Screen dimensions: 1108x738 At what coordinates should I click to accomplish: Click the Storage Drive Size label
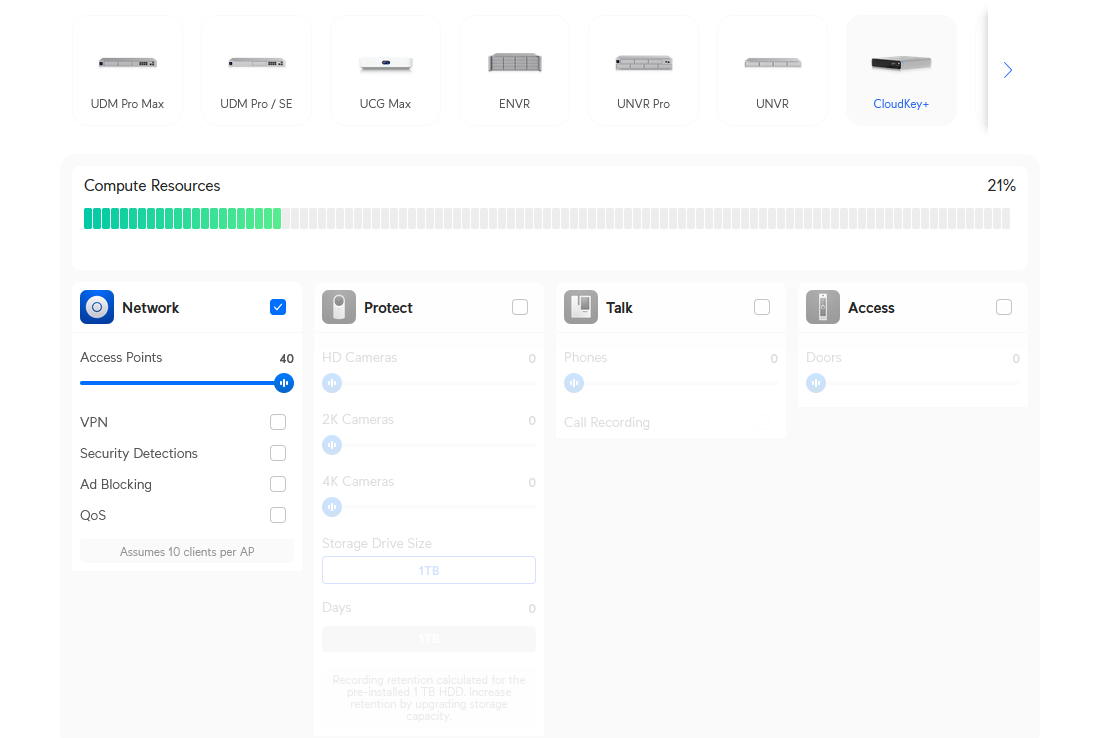tap(377, 543)
